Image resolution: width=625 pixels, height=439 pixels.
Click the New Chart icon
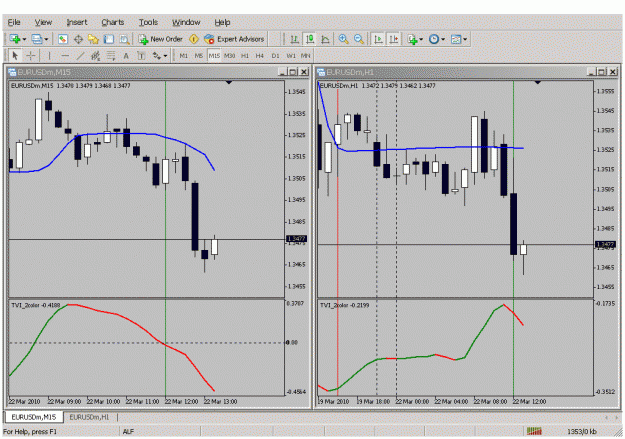coord(15,39)
